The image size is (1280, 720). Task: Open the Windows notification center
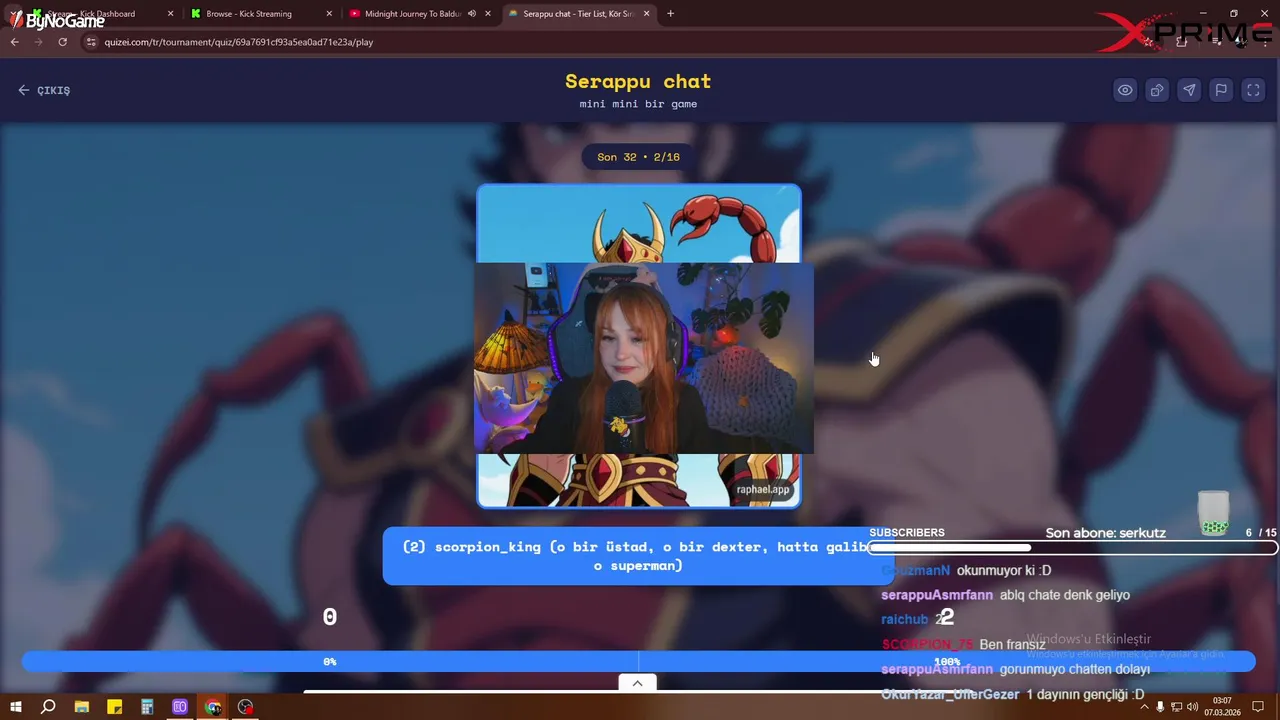1260,707
